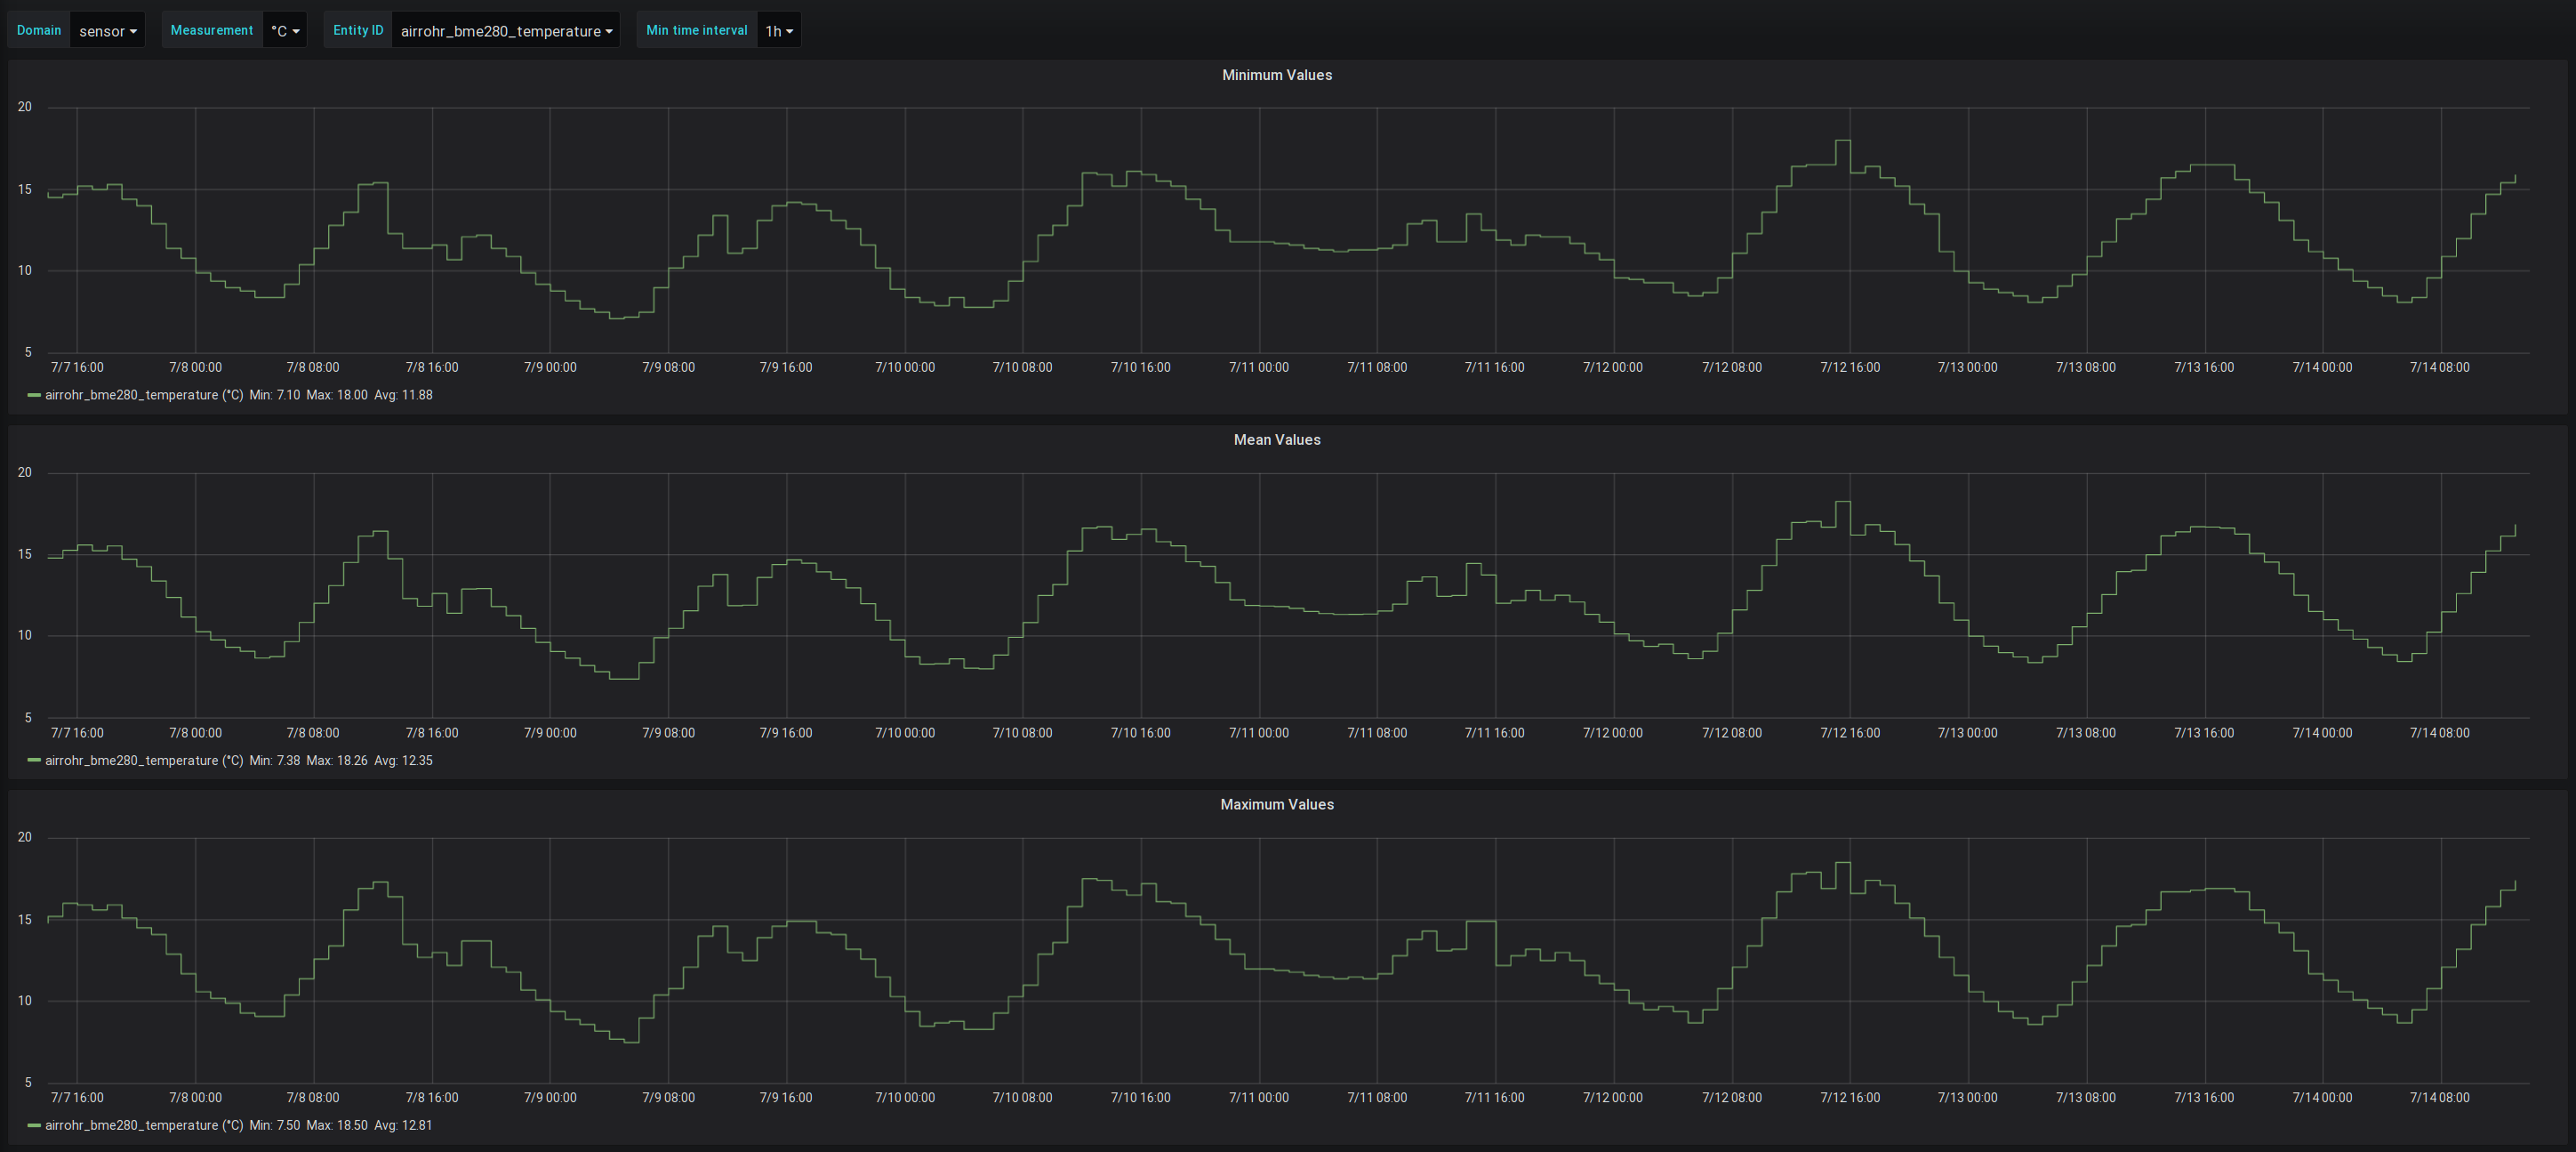Click the Measurement variable label
Viewport: 2576px width, 1152px height.
click(x=212, y=30)
